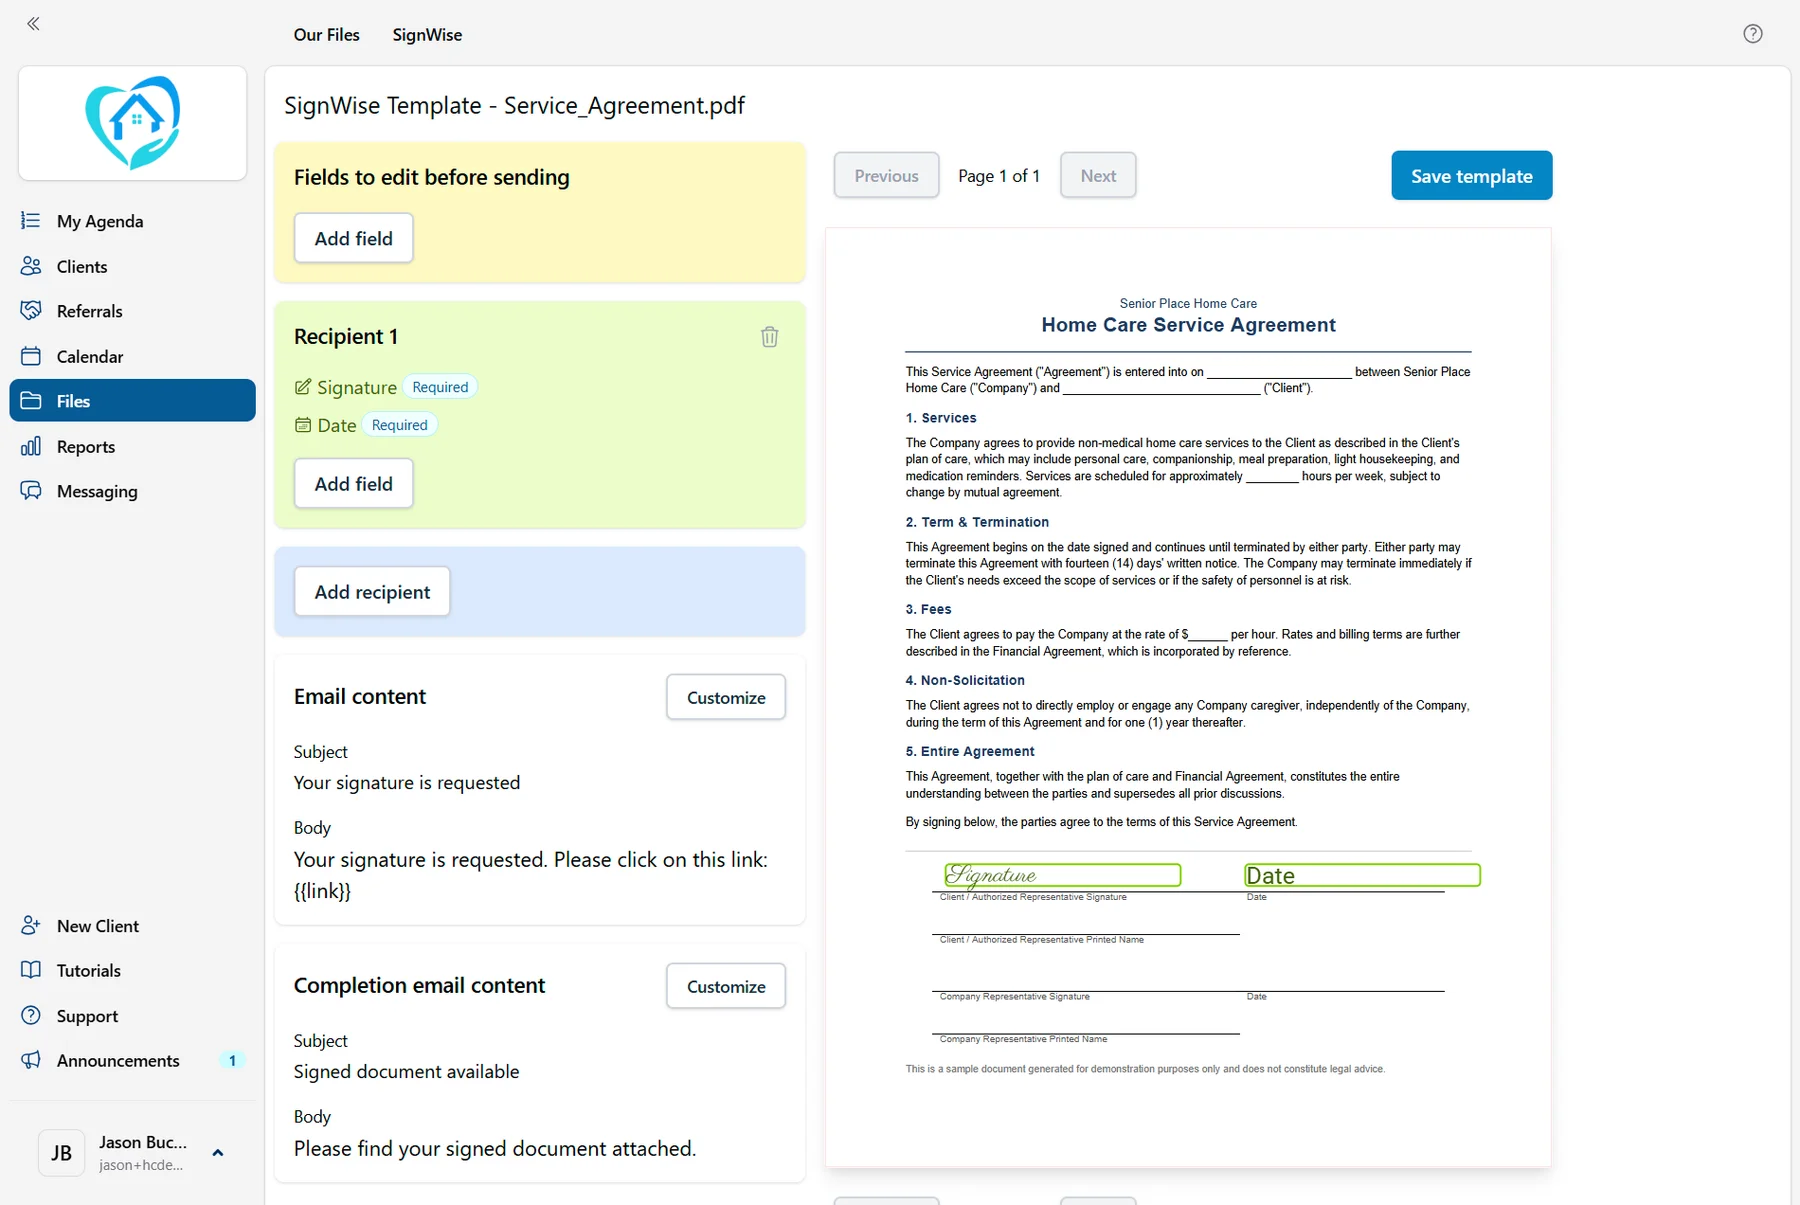Customize the Email content
Image resolution: width=1800 pixels, height=1205 pixels.
click(726, 697)
